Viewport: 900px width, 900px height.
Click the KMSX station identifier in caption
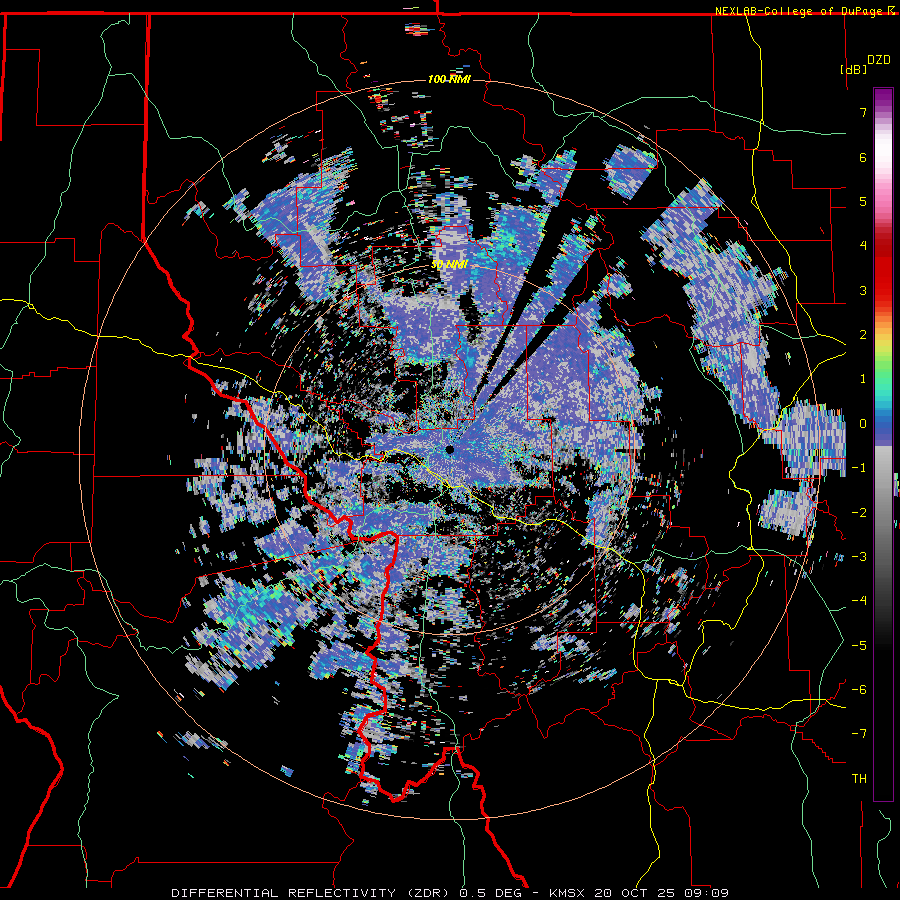coord(569,893)
